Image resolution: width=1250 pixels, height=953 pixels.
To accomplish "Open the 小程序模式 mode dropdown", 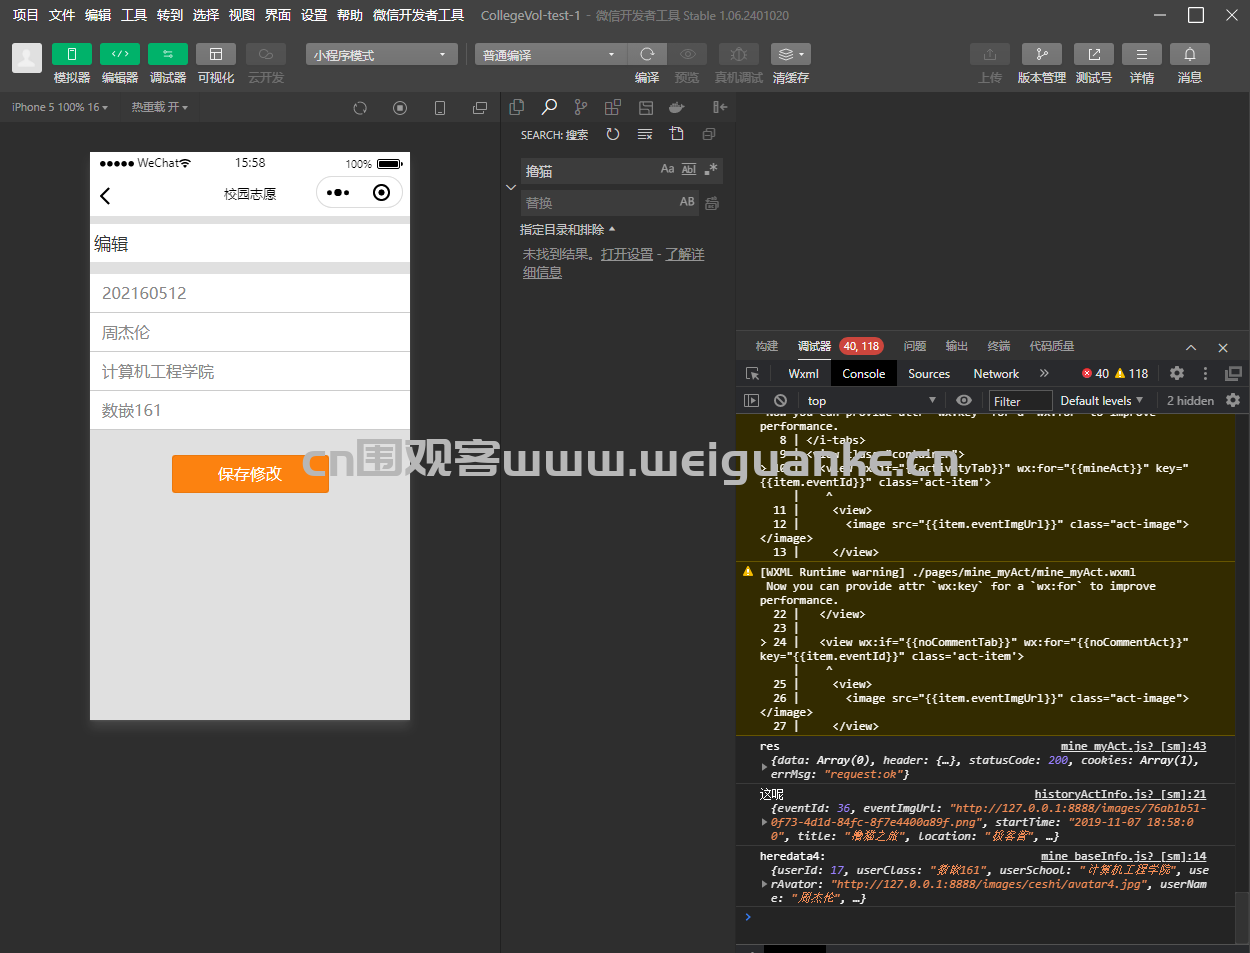I will (x=381, y=55).
